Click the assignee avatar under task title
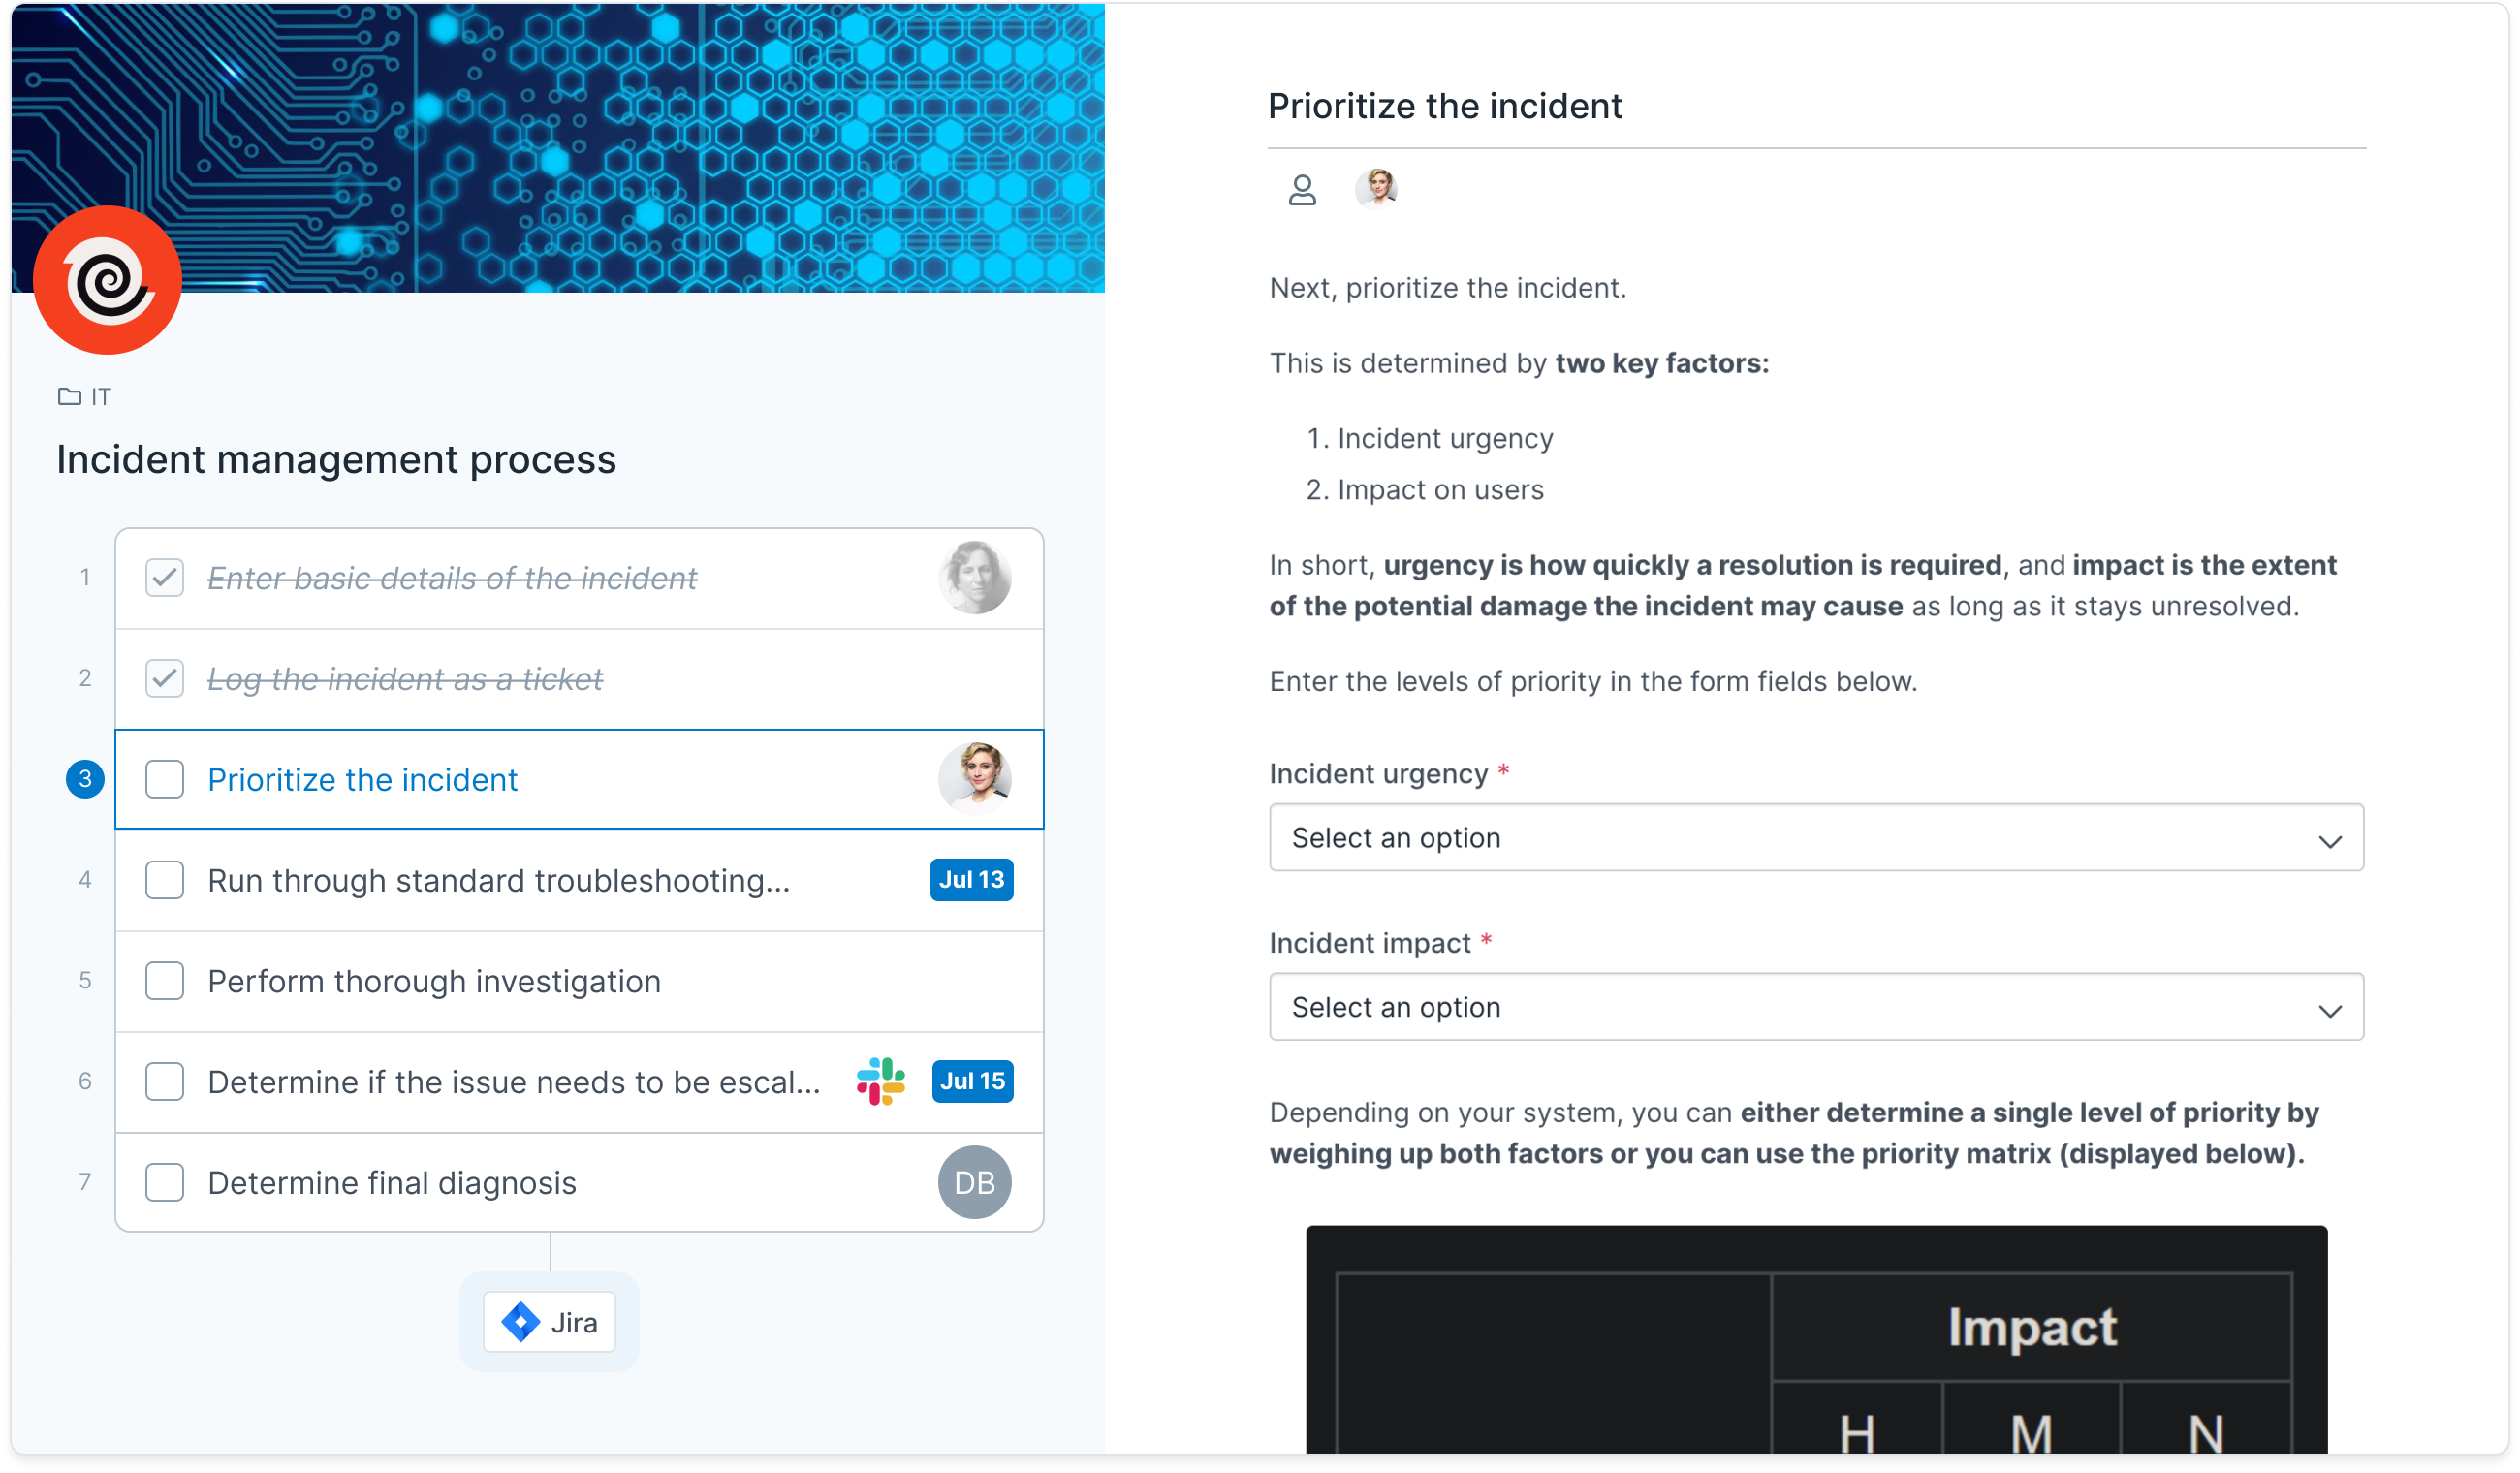 (1378, 189)
